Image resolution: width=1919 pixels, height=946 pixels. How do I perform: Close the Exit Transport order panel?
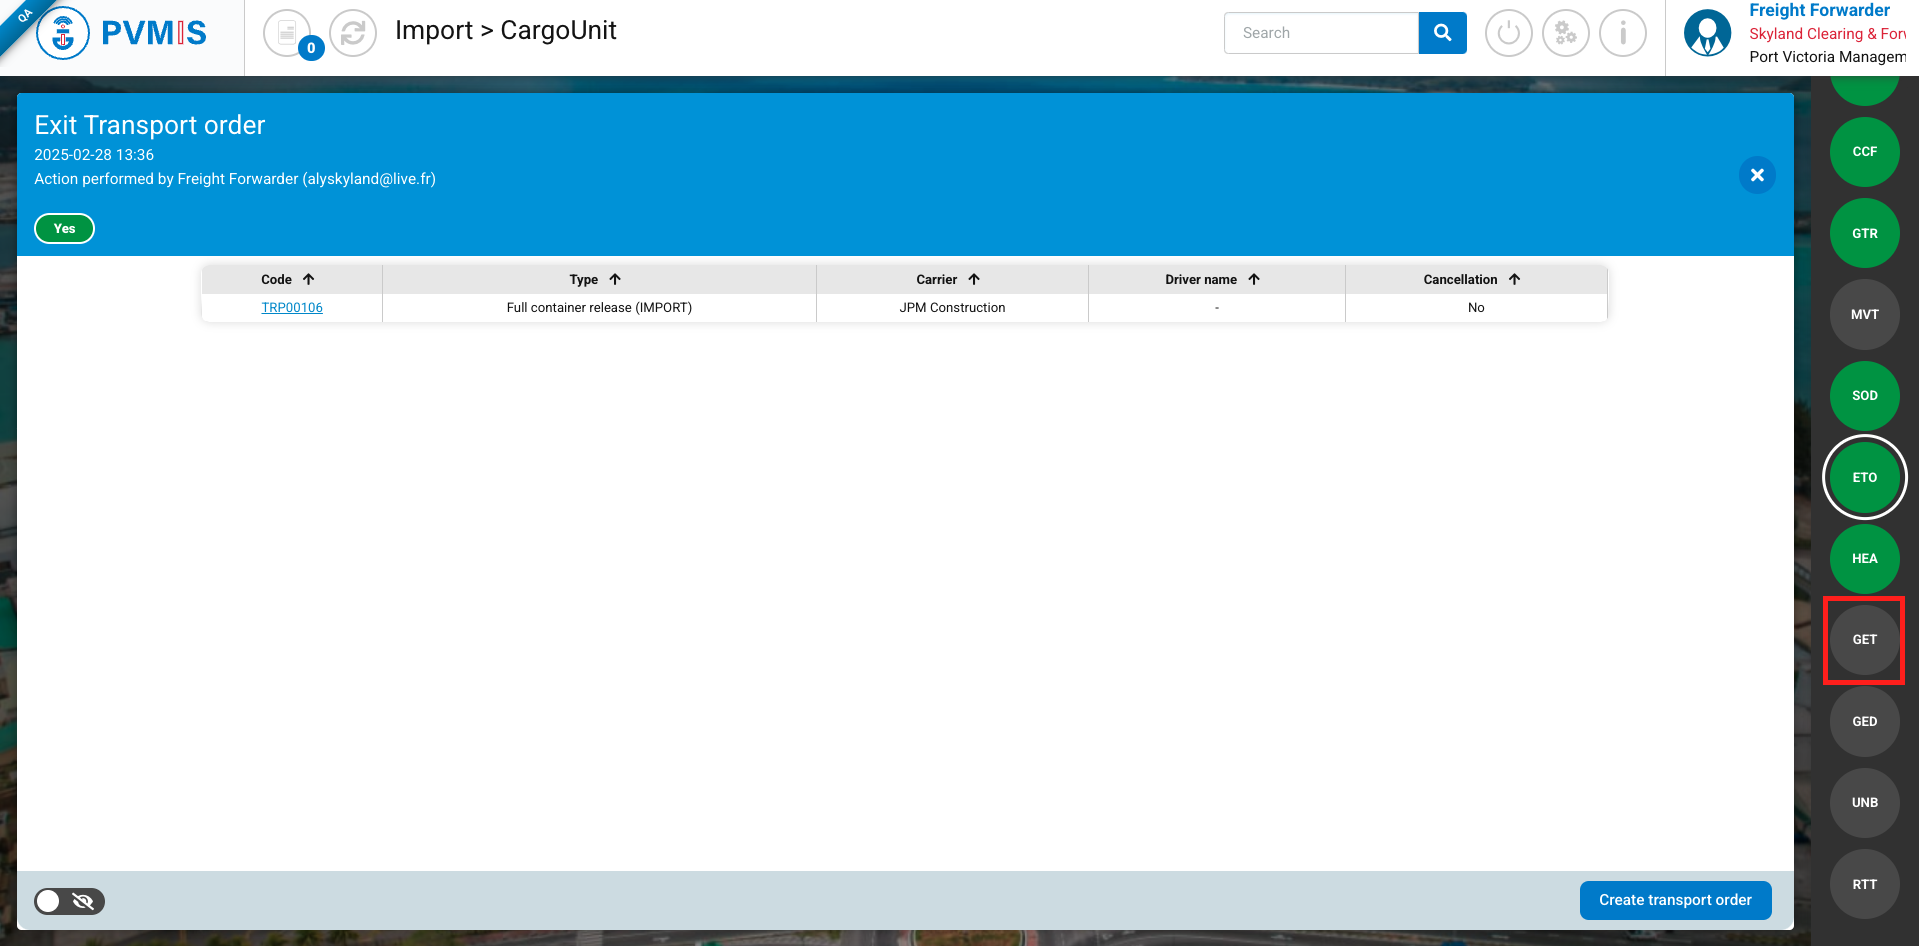1757,176
